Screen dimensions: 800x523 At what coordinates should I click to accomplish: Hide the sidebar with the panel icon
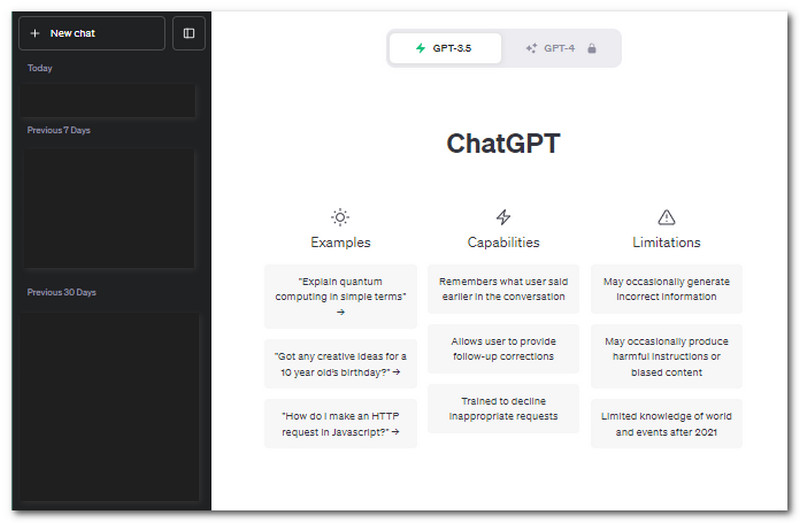pos(189,33)
